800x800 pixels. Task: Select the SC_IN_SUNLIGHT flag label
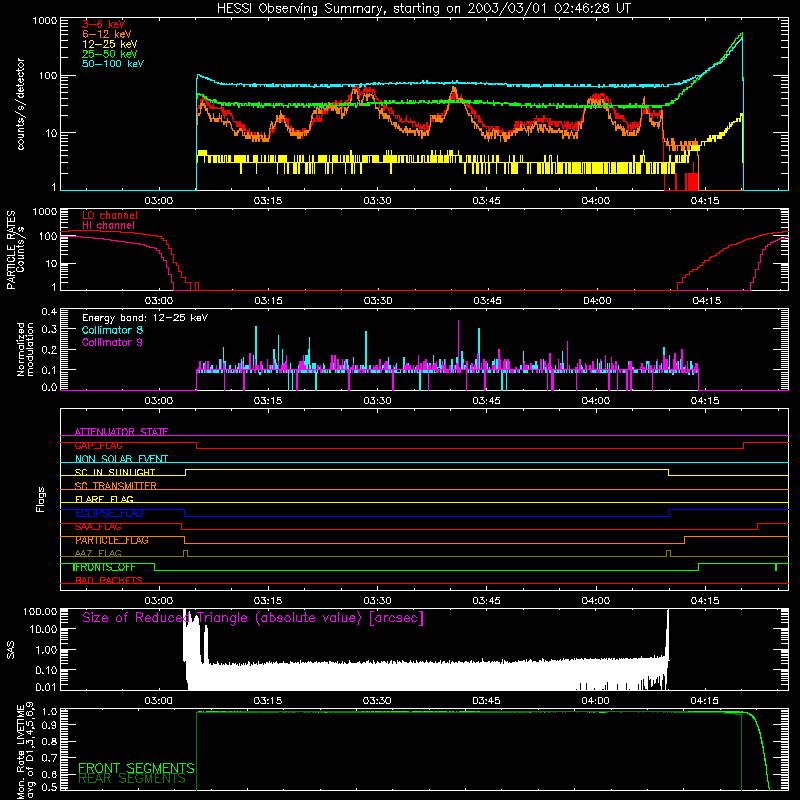click(115, 472)
